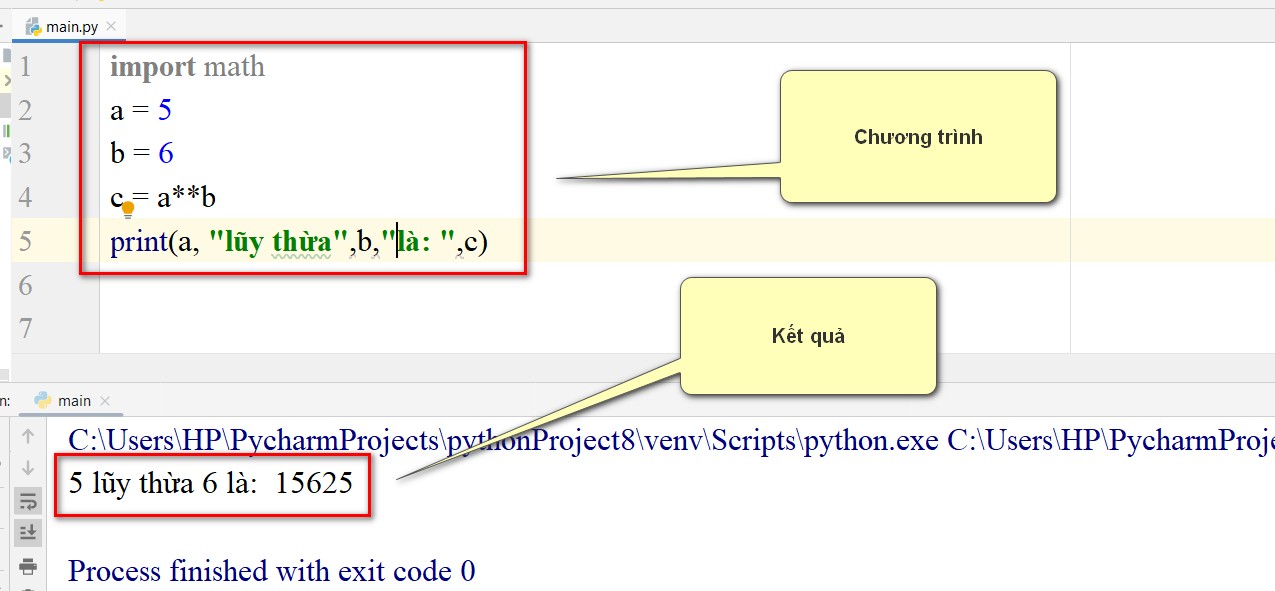
Task: Switch to the main.py editor tab
Action: point(69,26)
